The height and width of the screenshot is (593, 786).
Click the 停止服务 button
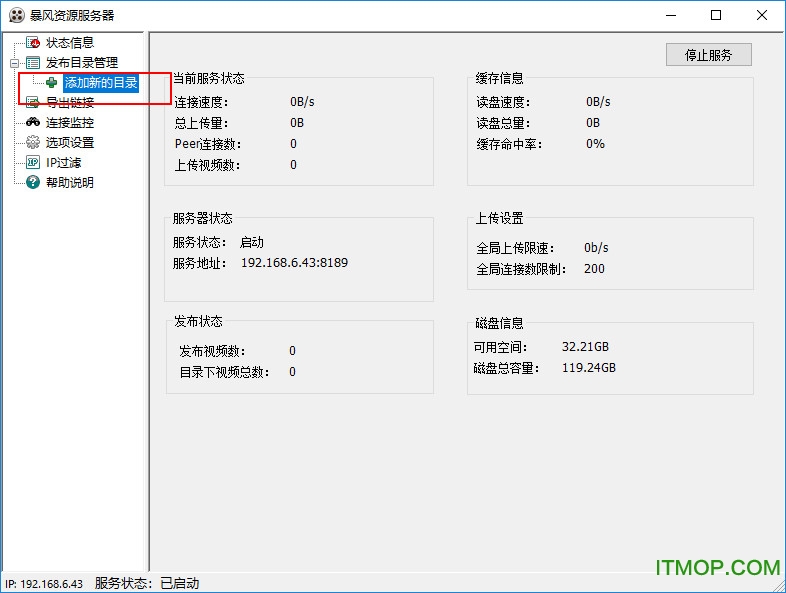point(708,55)
